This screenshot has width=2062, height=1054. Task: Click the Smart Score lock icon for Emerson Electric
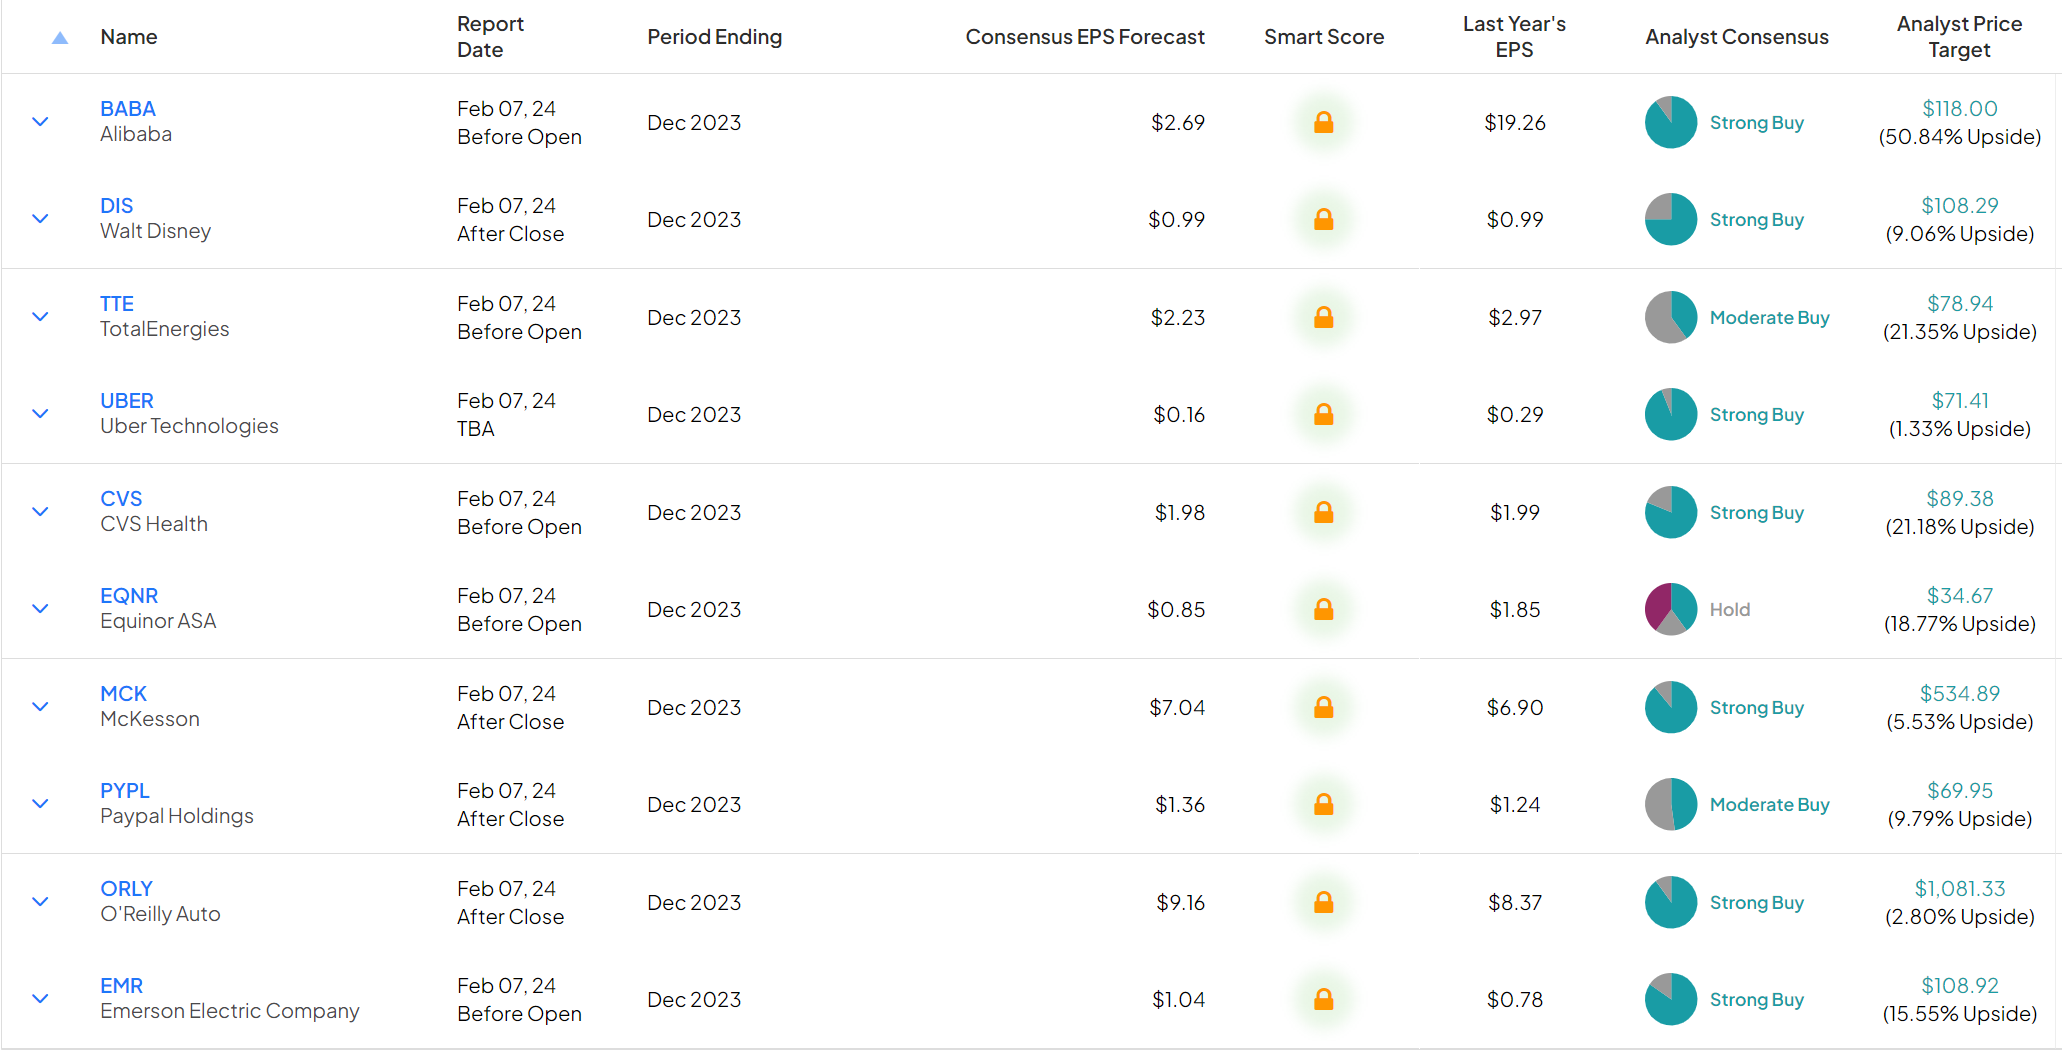click(x=1323, y=999)
